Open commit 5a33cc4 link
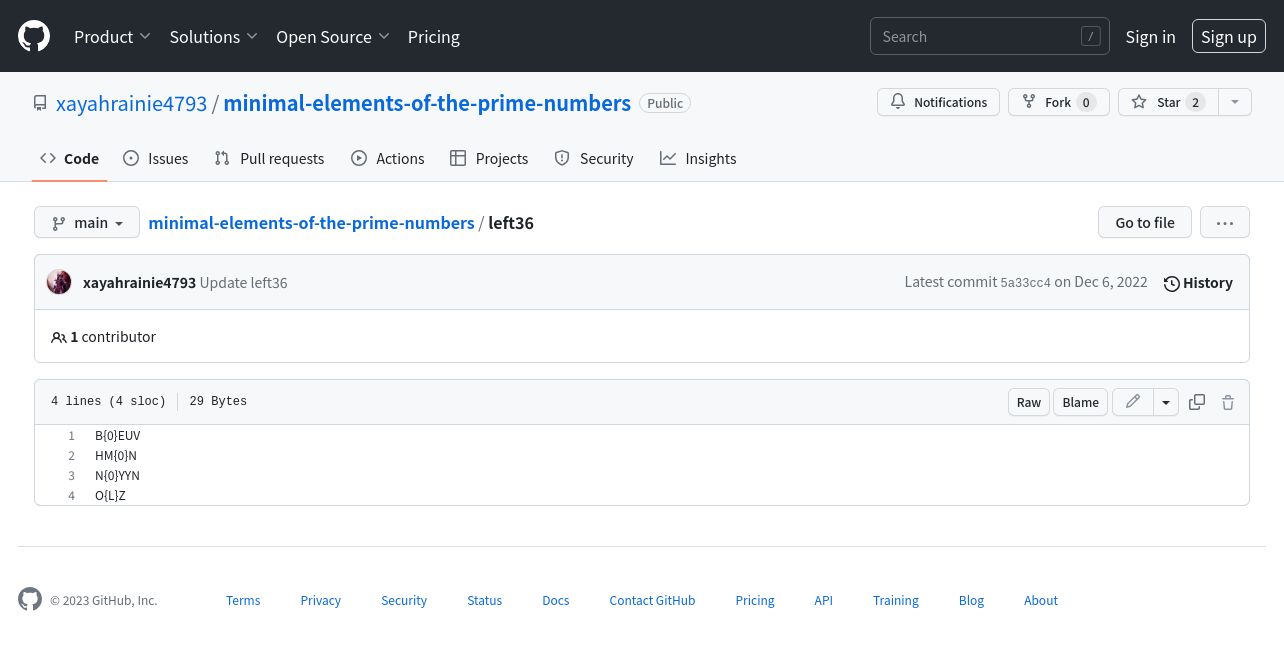This screenshot has height=660, width=1284. click(1025, 283)
